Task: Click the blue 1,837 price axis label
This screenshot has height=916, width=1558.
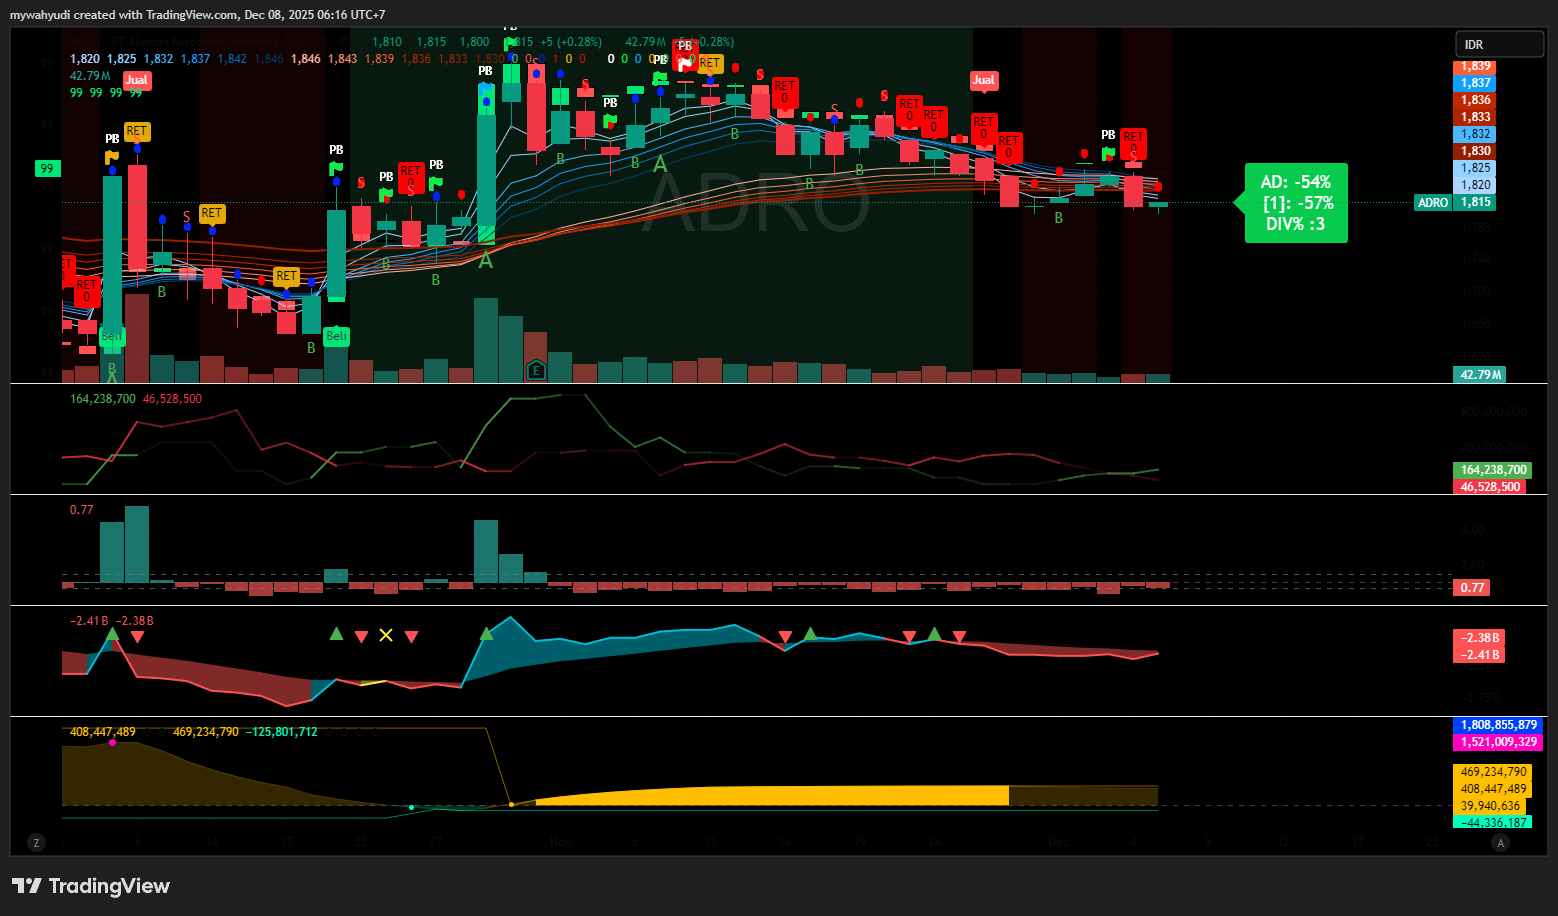Action: 1476,83
